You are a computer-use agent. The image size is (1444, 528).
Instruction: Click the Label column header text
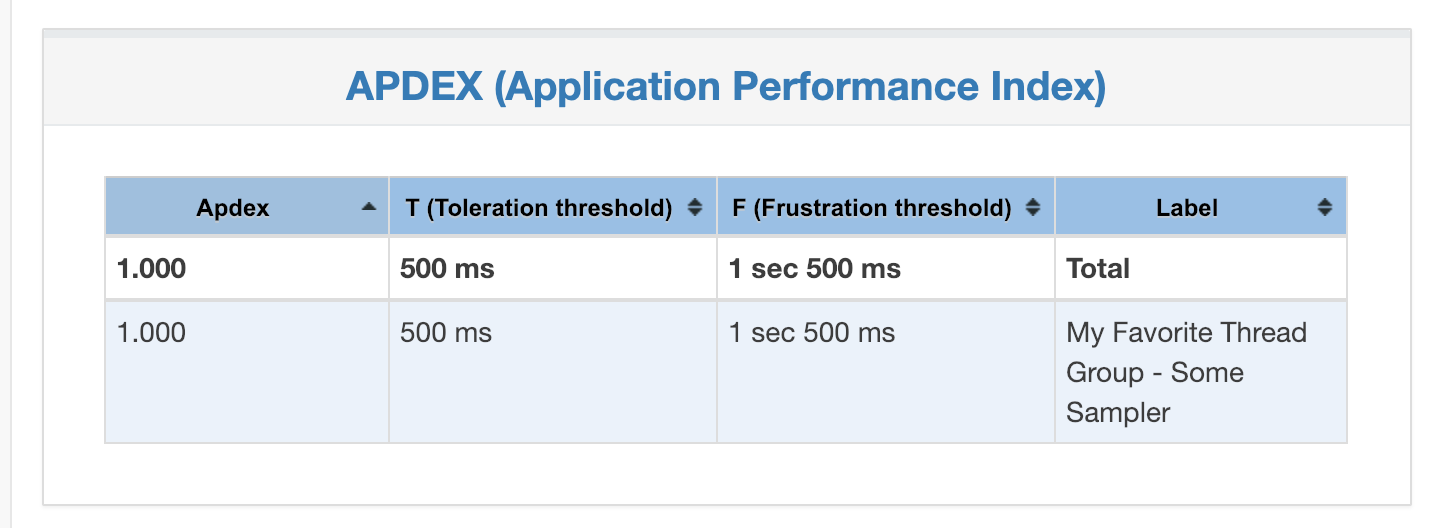click(1187, 208)
